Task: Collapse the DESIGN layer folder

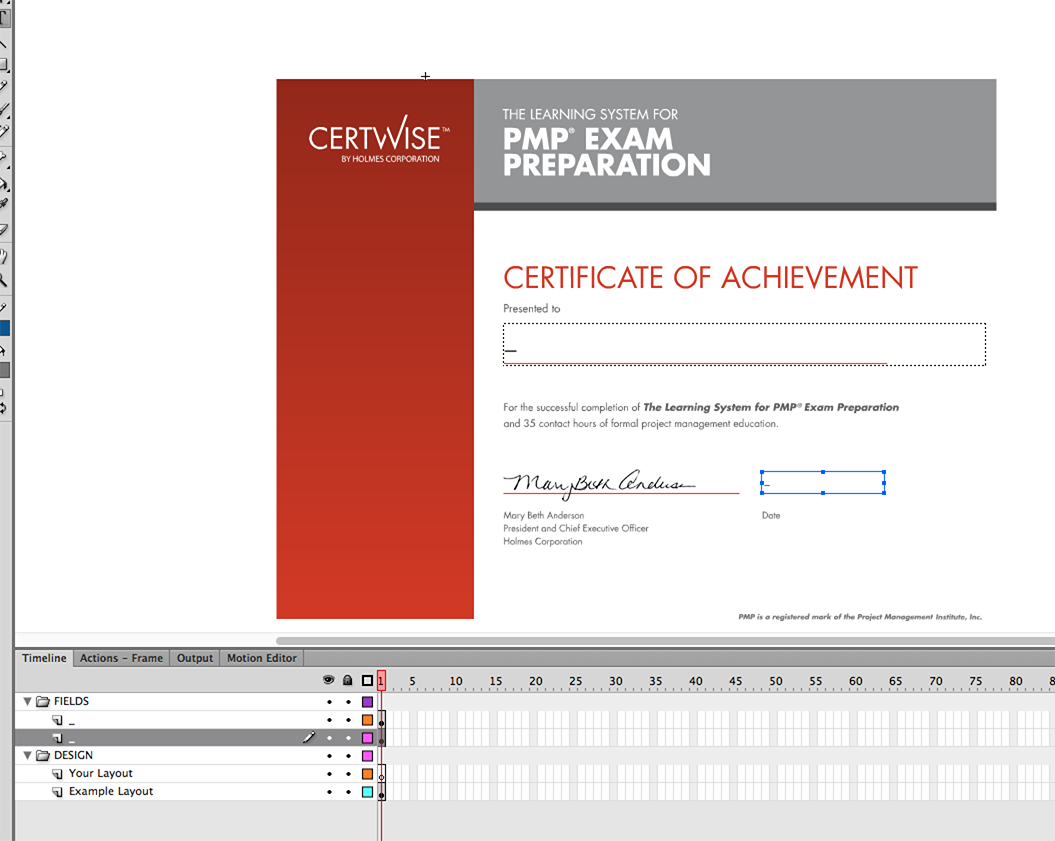Action: point(28,756)
